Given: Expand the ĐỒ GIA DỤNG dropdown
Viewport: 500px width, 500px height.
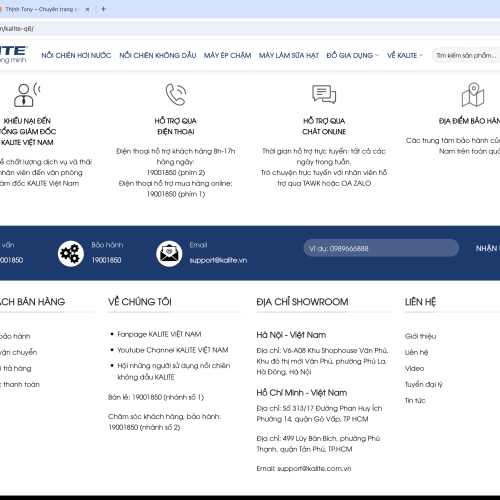Looking at the screenshot, I should point(353,55).
